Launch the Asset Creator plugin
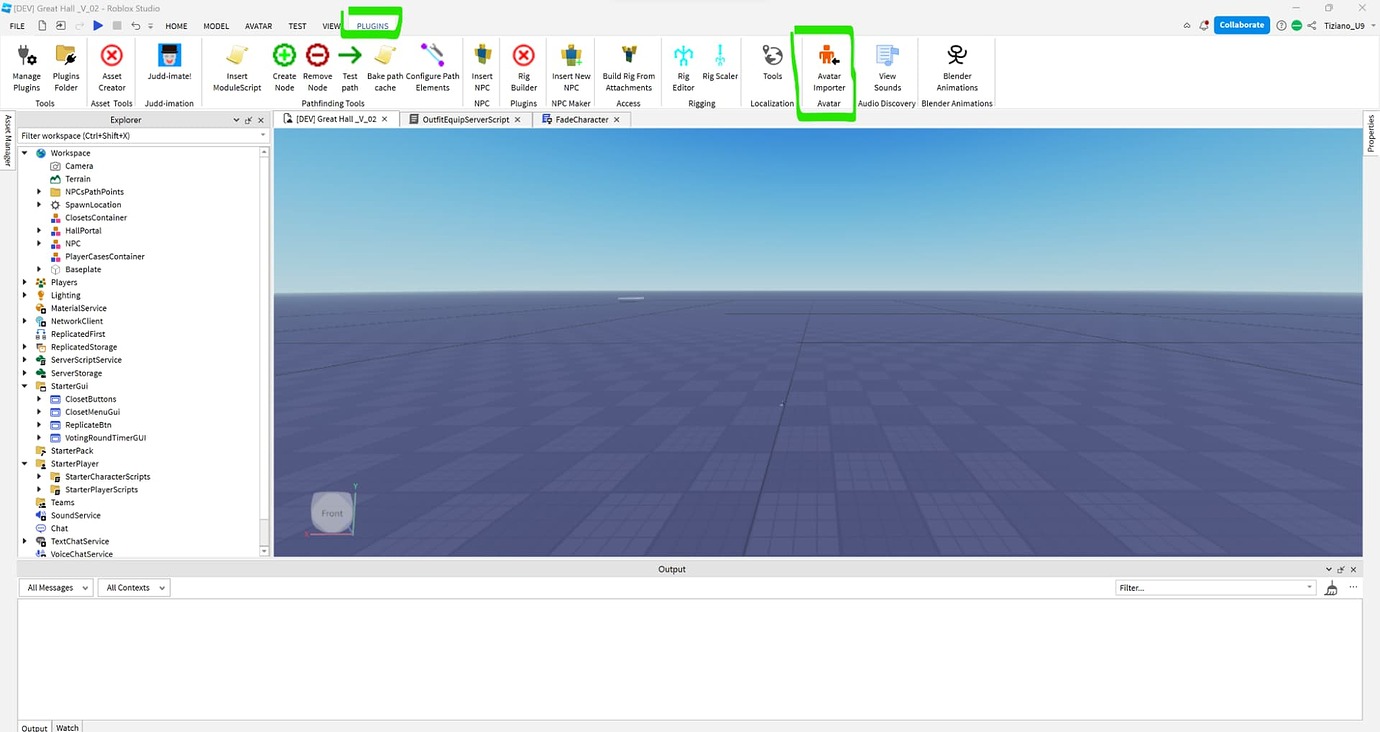The image size is (1380, 732). 112,67
